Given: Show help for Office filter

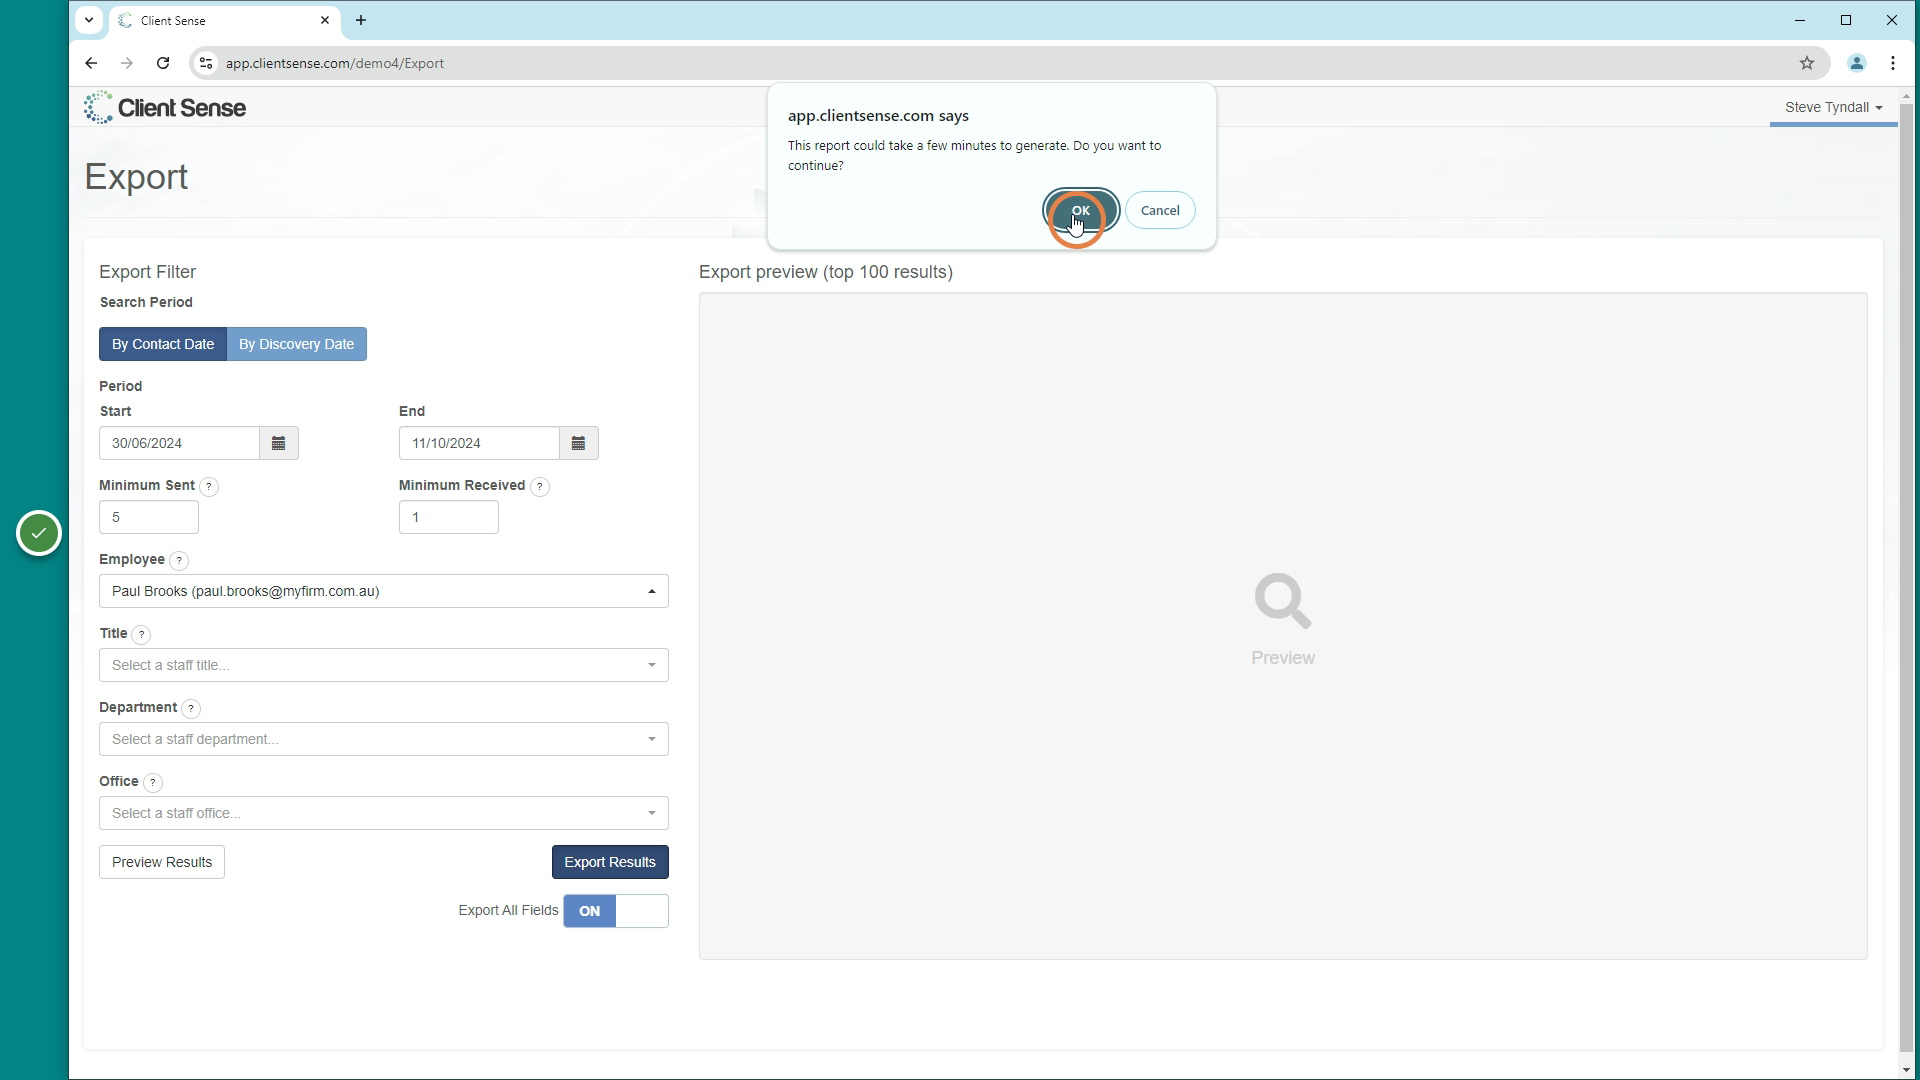Looking at the screenshot, I should click(153, 783).
